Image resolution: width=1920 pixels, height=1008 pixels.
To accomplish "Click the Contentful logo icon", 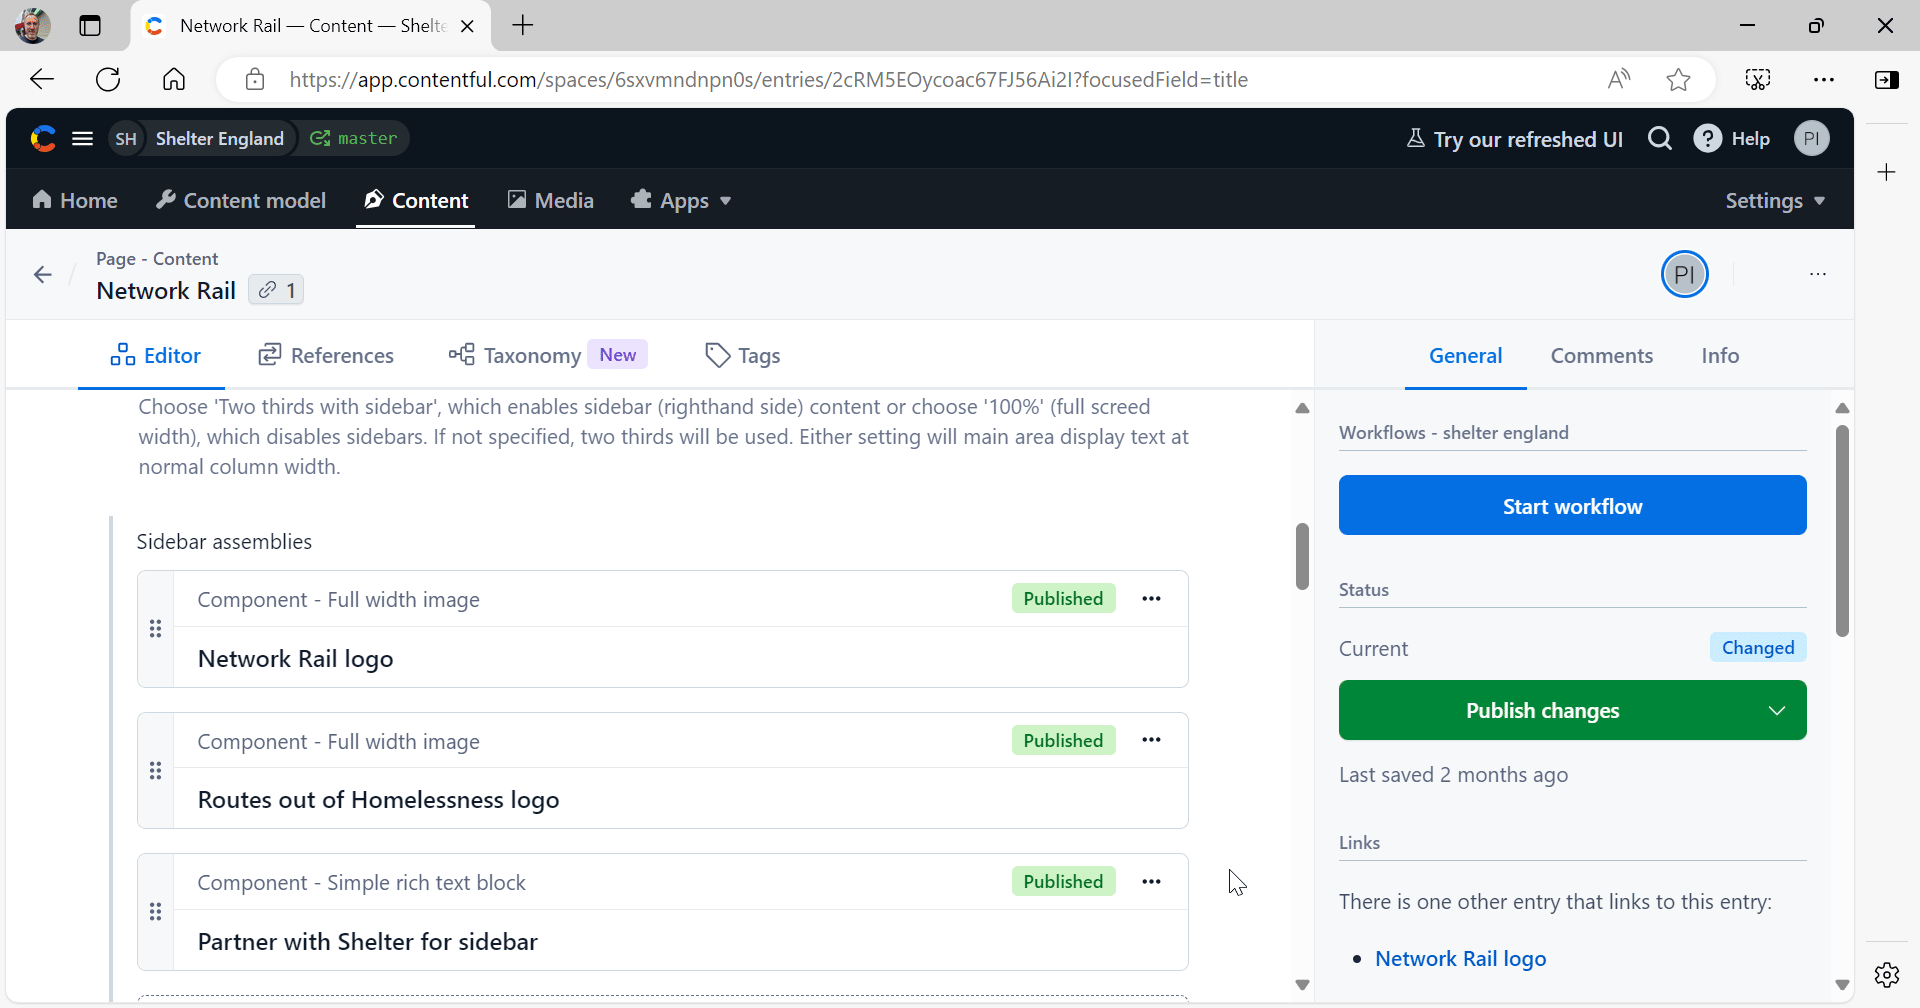I will 43,139.
